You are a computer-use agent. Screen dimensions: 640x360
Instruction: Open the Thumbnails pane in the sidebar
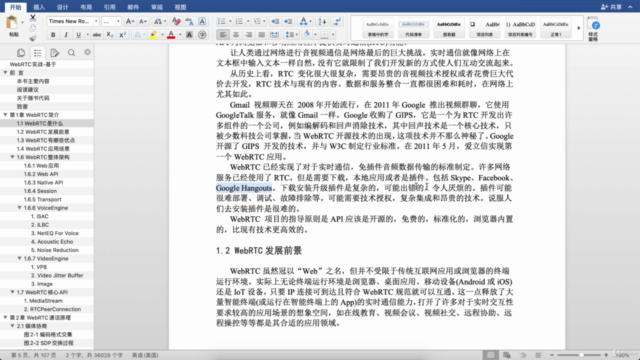21,53
